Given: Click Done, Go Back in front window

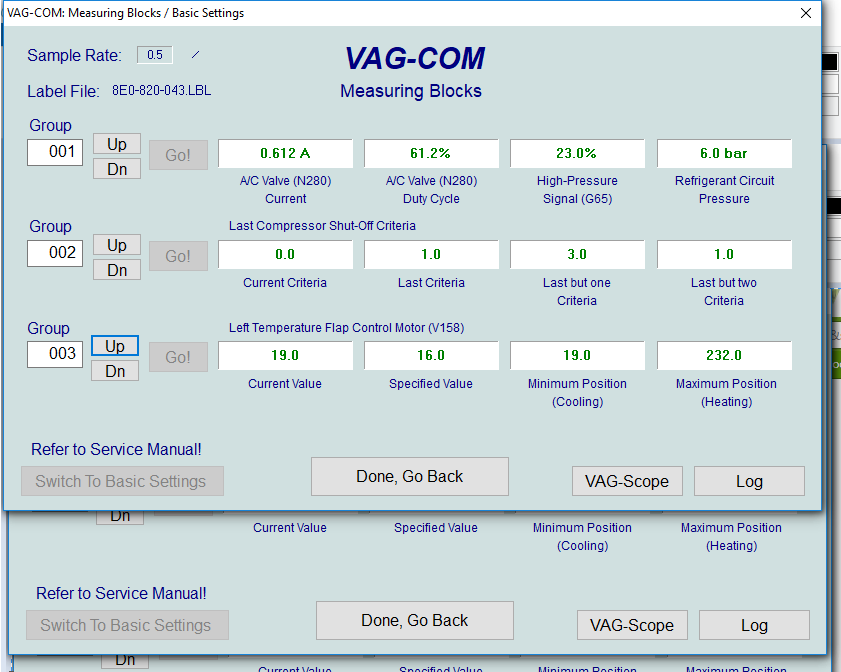Looking at the screenshot, I should tap(410, 476).
